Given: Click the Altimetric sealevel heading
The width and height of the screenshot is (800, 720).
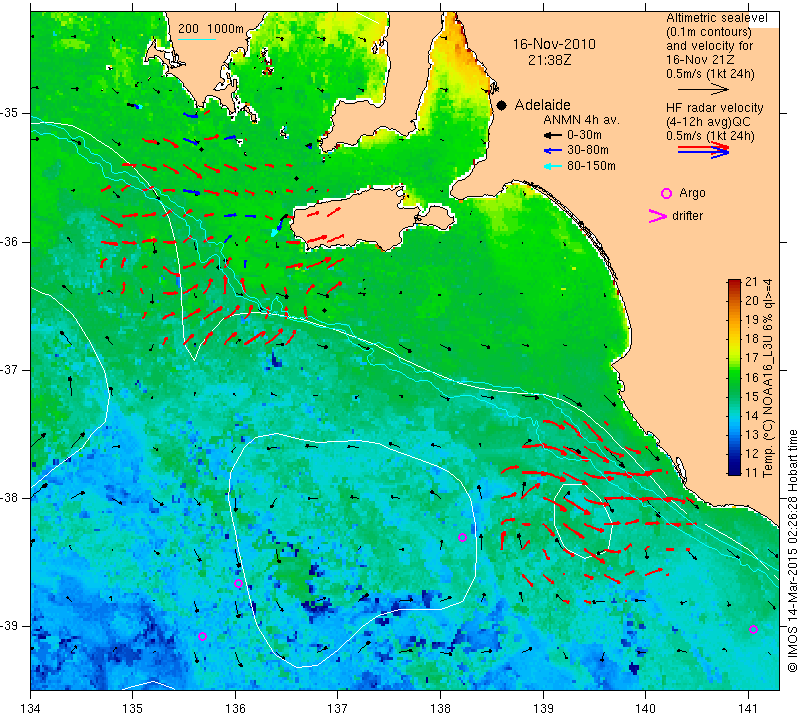Looking at the screenshot, I should click(x=716, y=18).
